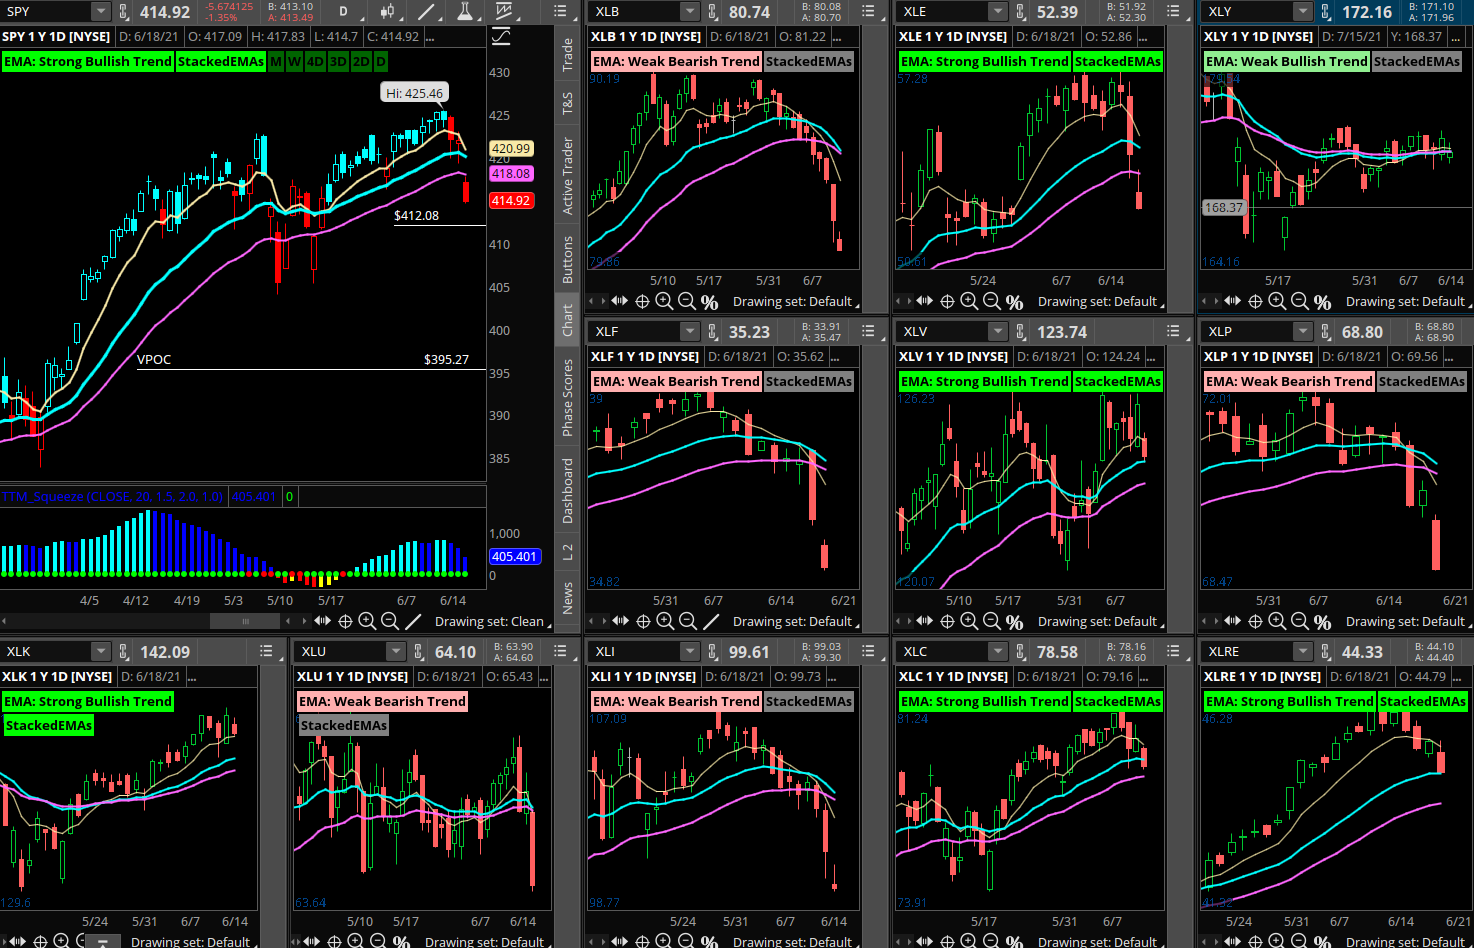Switch to the Phase Scores side tab
The image size is (1474, 948).
tap(567, 398)
